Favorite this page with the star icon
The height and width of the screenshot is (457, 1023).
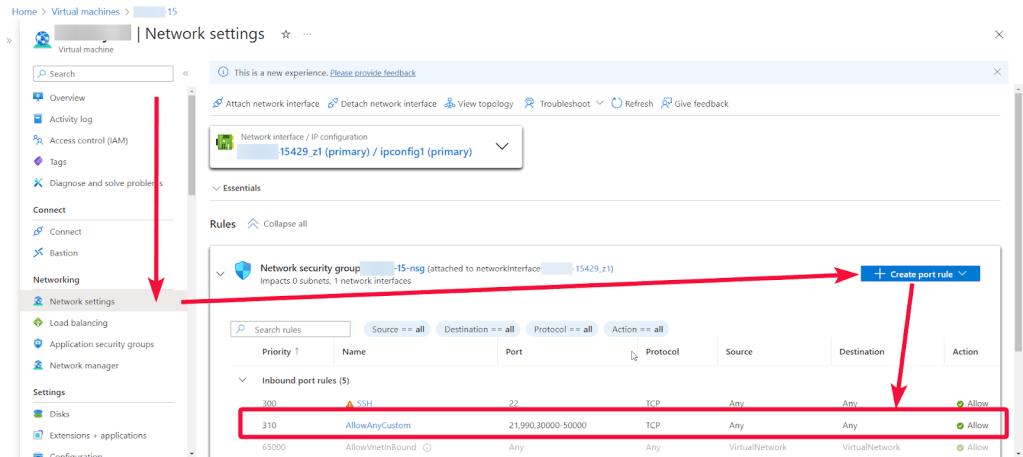pos(286,34)
